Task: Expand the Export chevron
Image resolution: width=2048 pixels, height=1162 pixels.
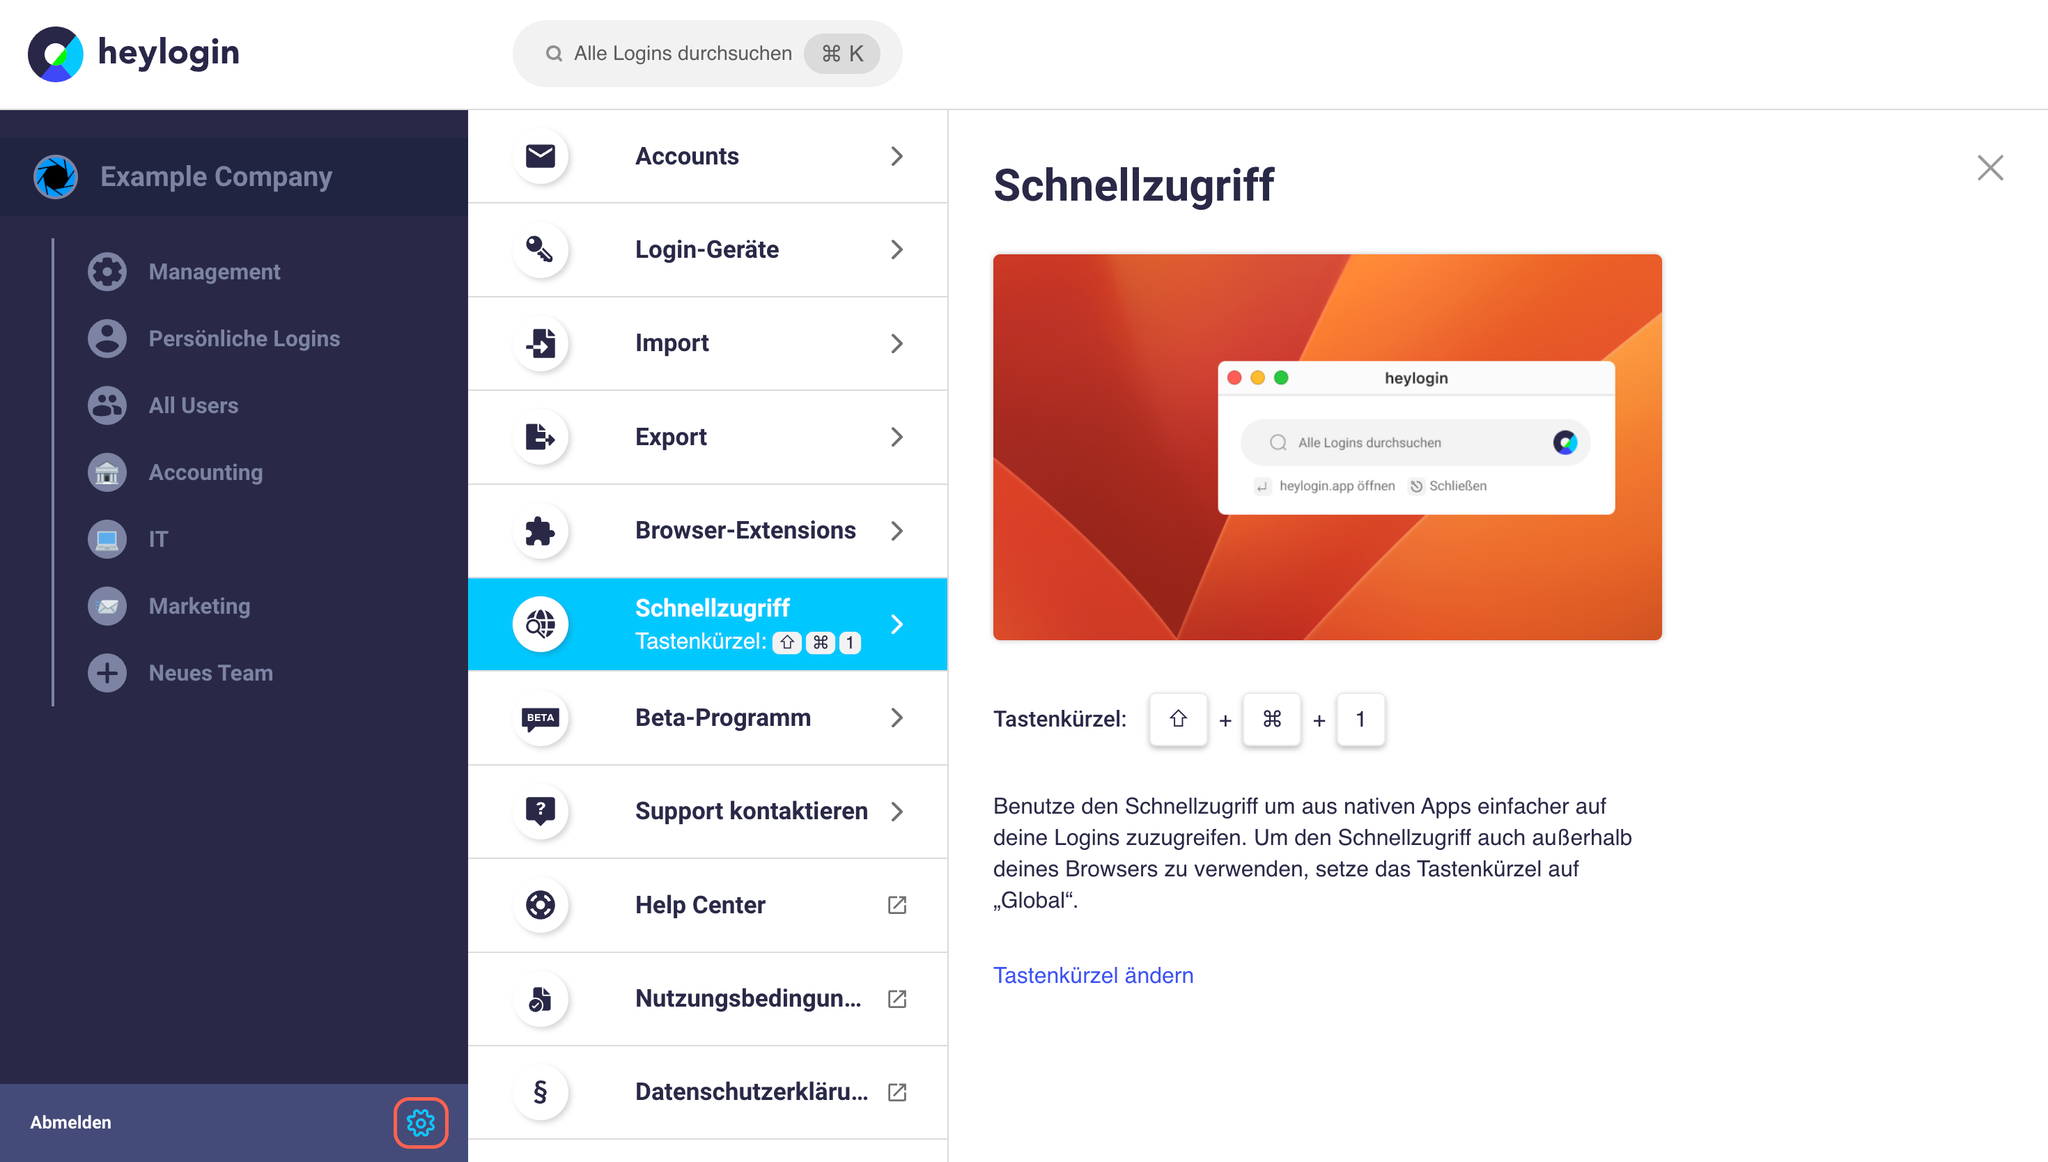Action: click(x=897, y=437)
